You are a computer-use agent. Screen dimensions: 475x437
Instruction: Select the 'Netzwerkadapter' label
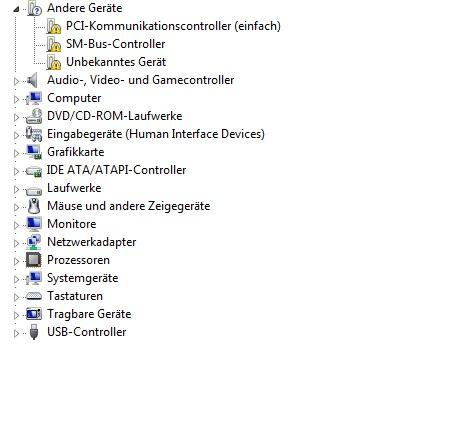coord(92,242)
